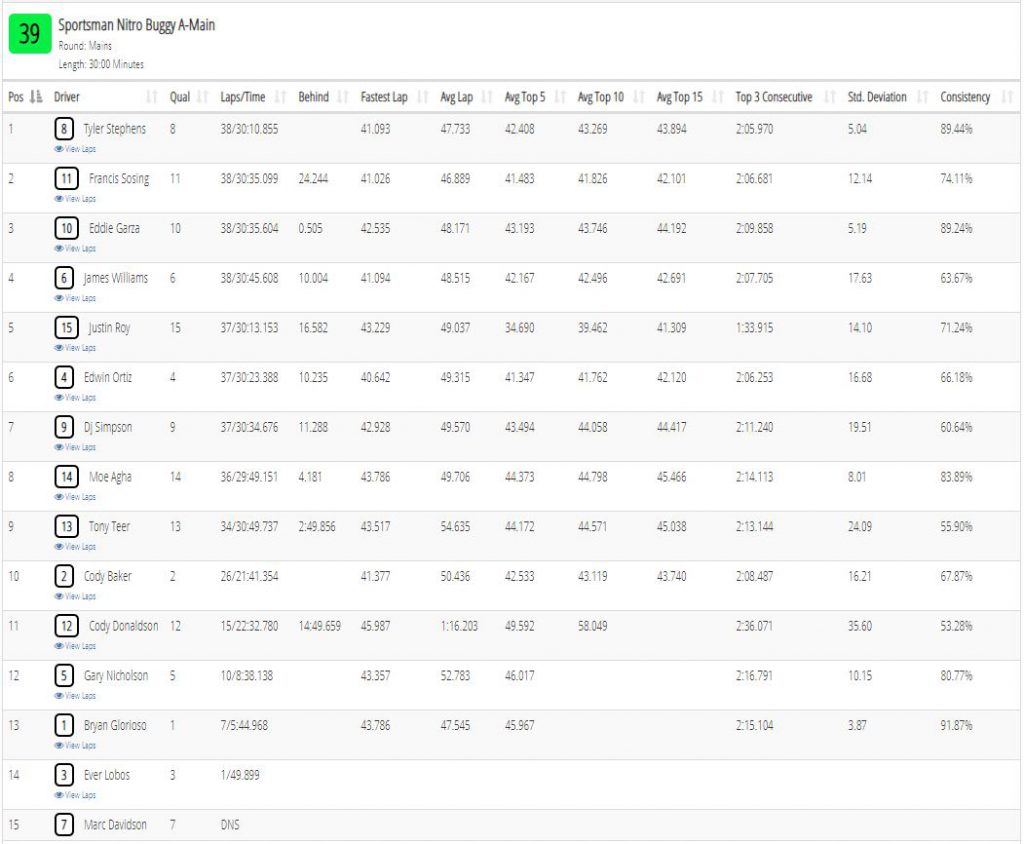This screenshot has width=1024, height=844.
Task: Click car number 13 badge for Tony Teer
Action: (67, 526)
